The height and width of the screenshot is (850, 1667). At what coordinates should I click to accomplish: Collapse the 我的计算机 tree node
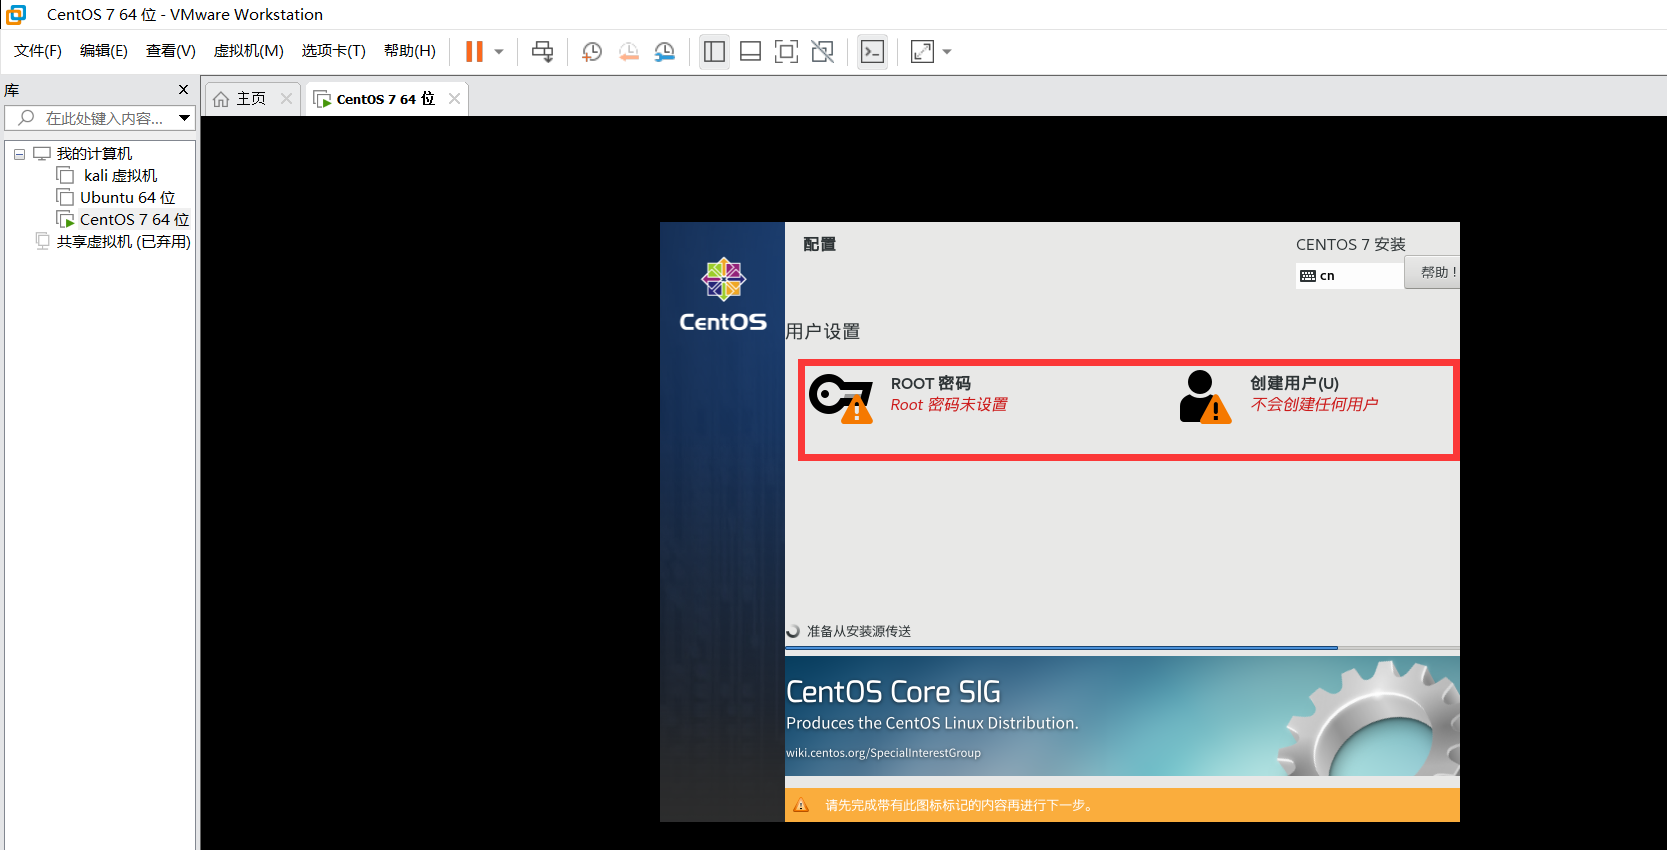(19, 154)
